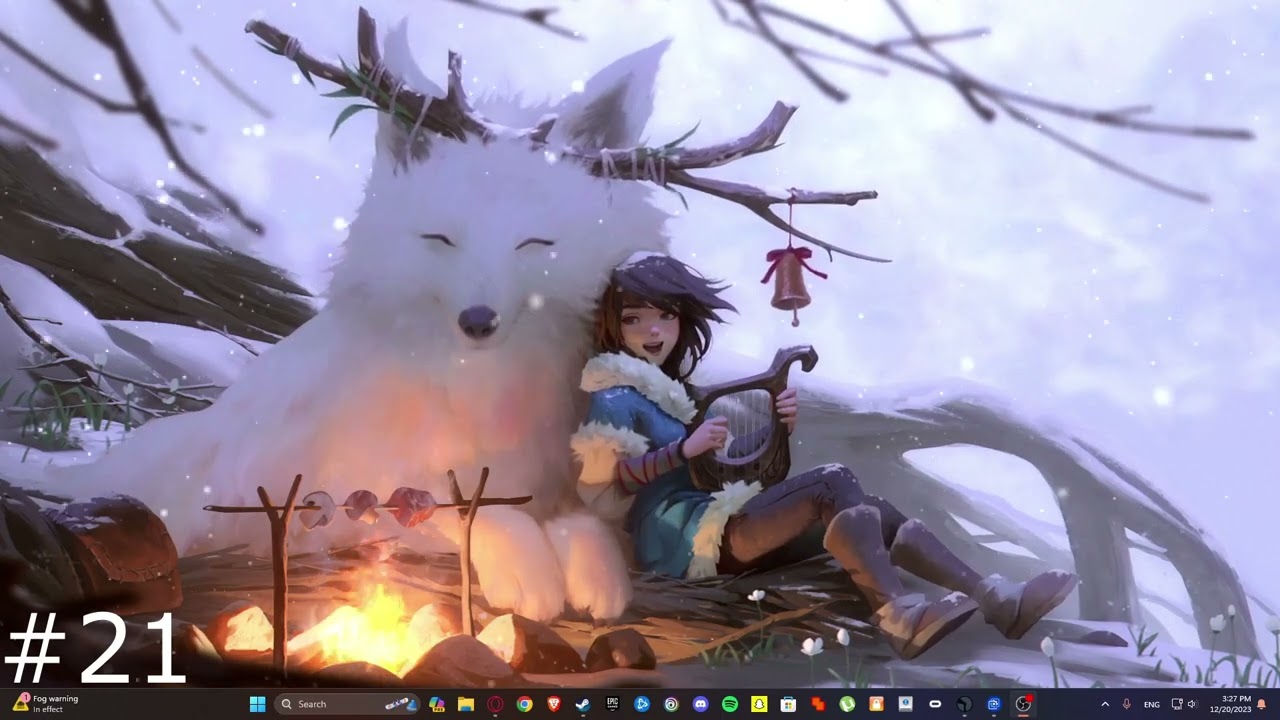Open the Copilot preview icon on taskbar

[437, 704]
